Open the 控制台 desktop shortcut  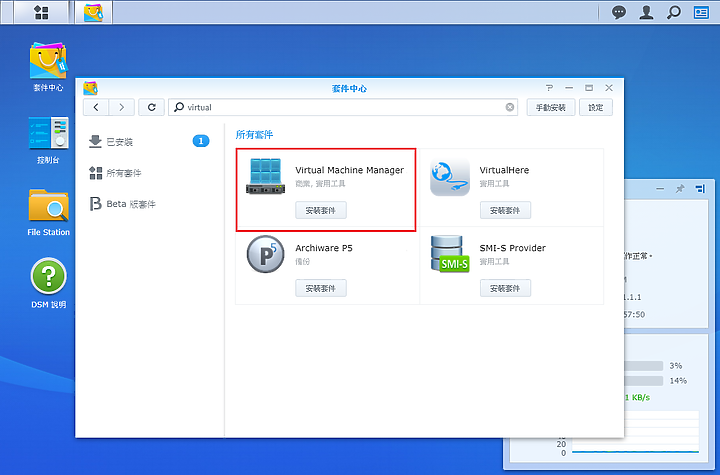click(x=48, y=140)
